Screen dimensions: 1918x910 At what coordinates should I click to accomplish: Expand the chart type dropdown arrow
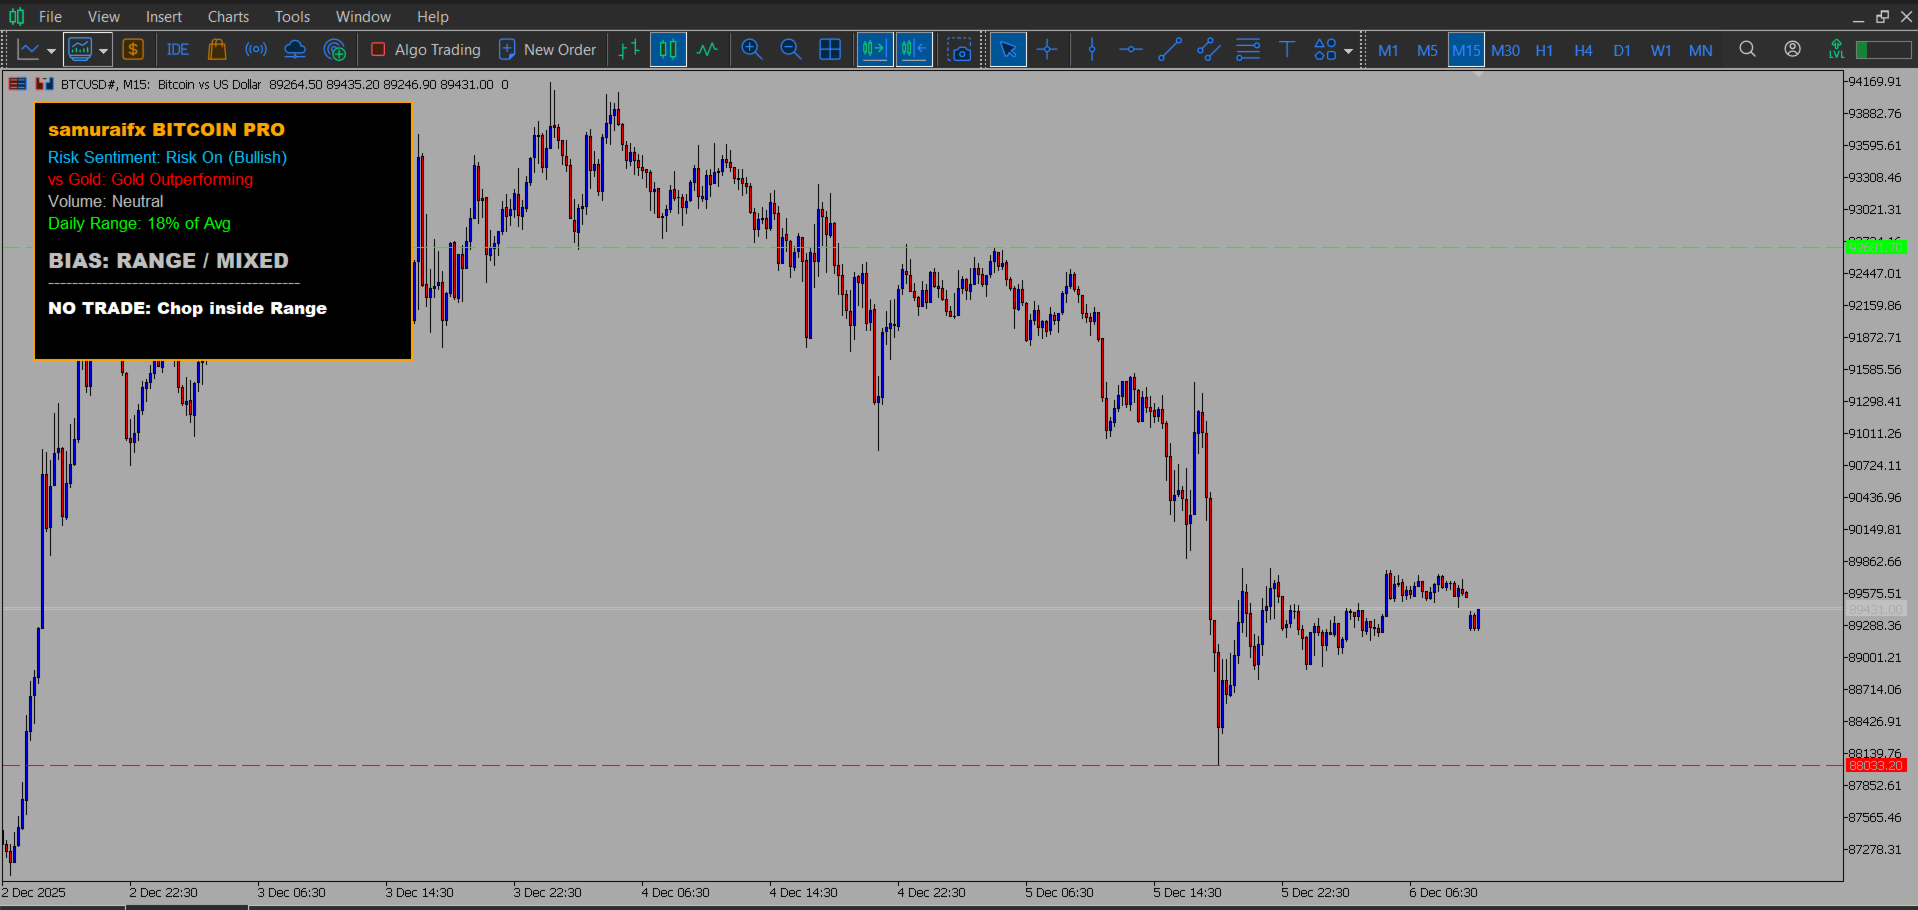coord(51,50)
